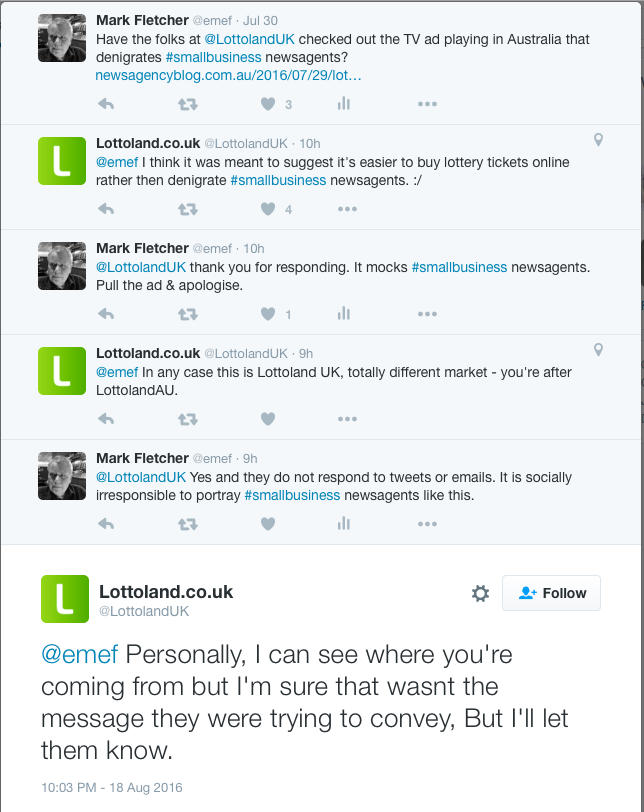Open the gear settings menu beside Follow
Image resolution: width=644 pixels, height=812 pixels.
point(480,593)
